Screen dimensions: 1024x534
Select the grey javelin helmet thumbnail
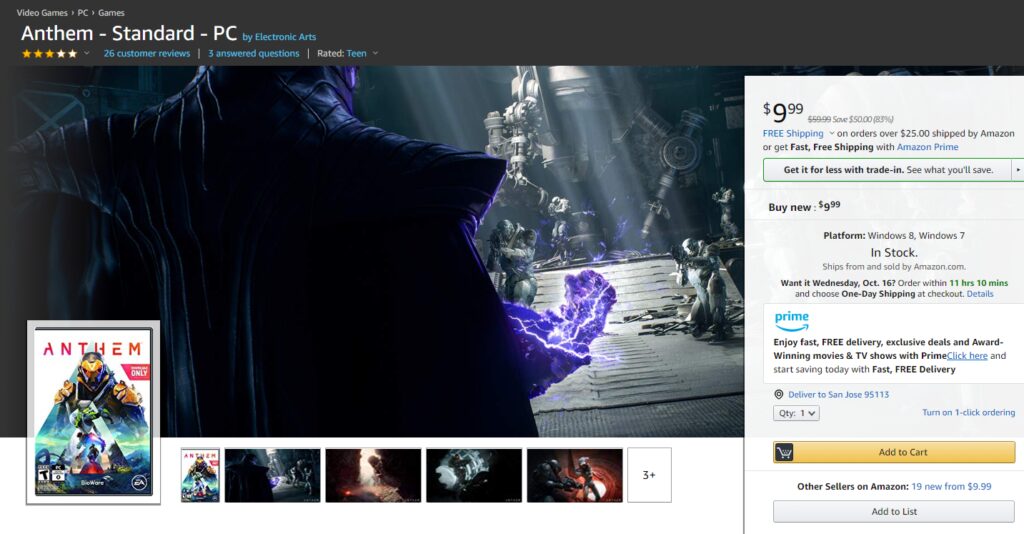tap(473, 475)
